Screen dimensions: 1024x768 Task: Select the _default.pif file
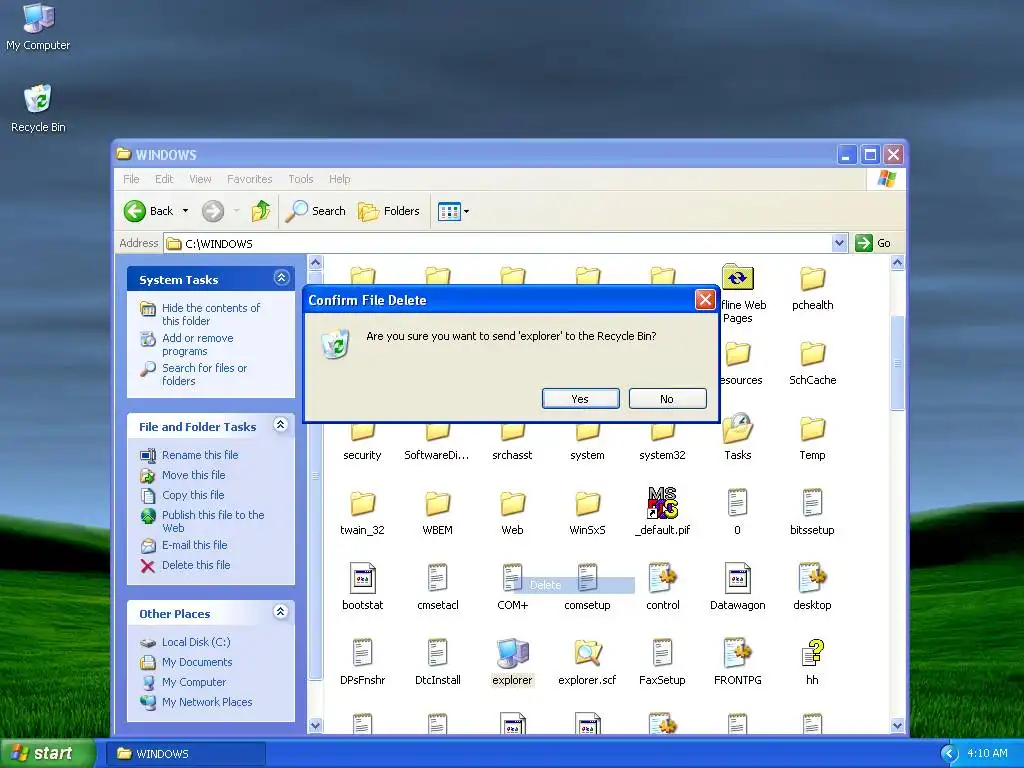(x=662, y=513)
